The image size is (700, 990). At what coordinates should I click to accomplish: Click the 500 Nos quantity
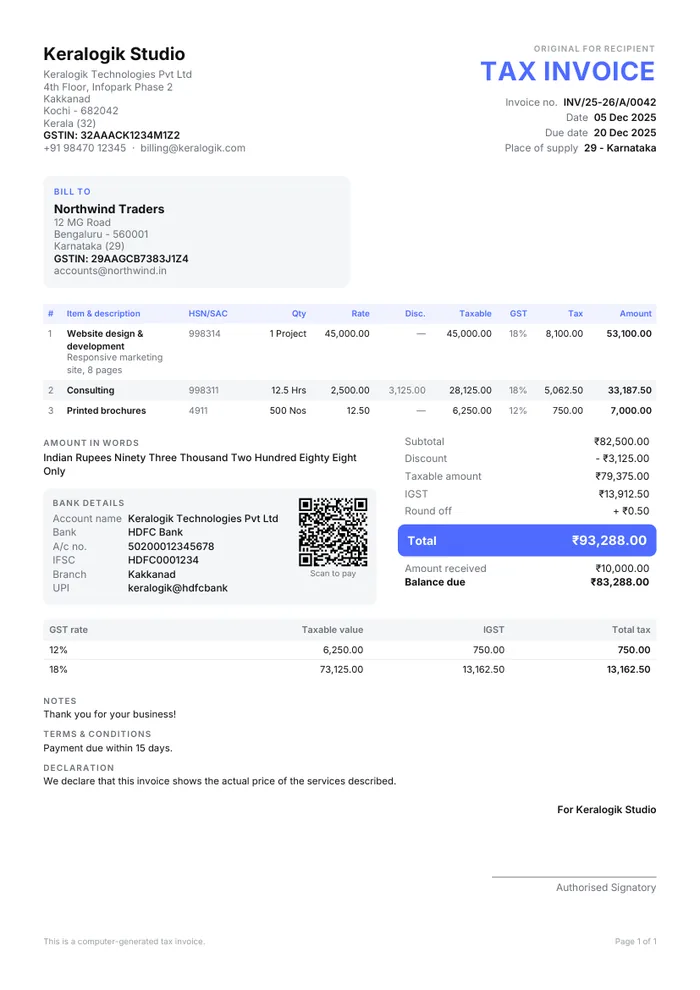[288, 410]
